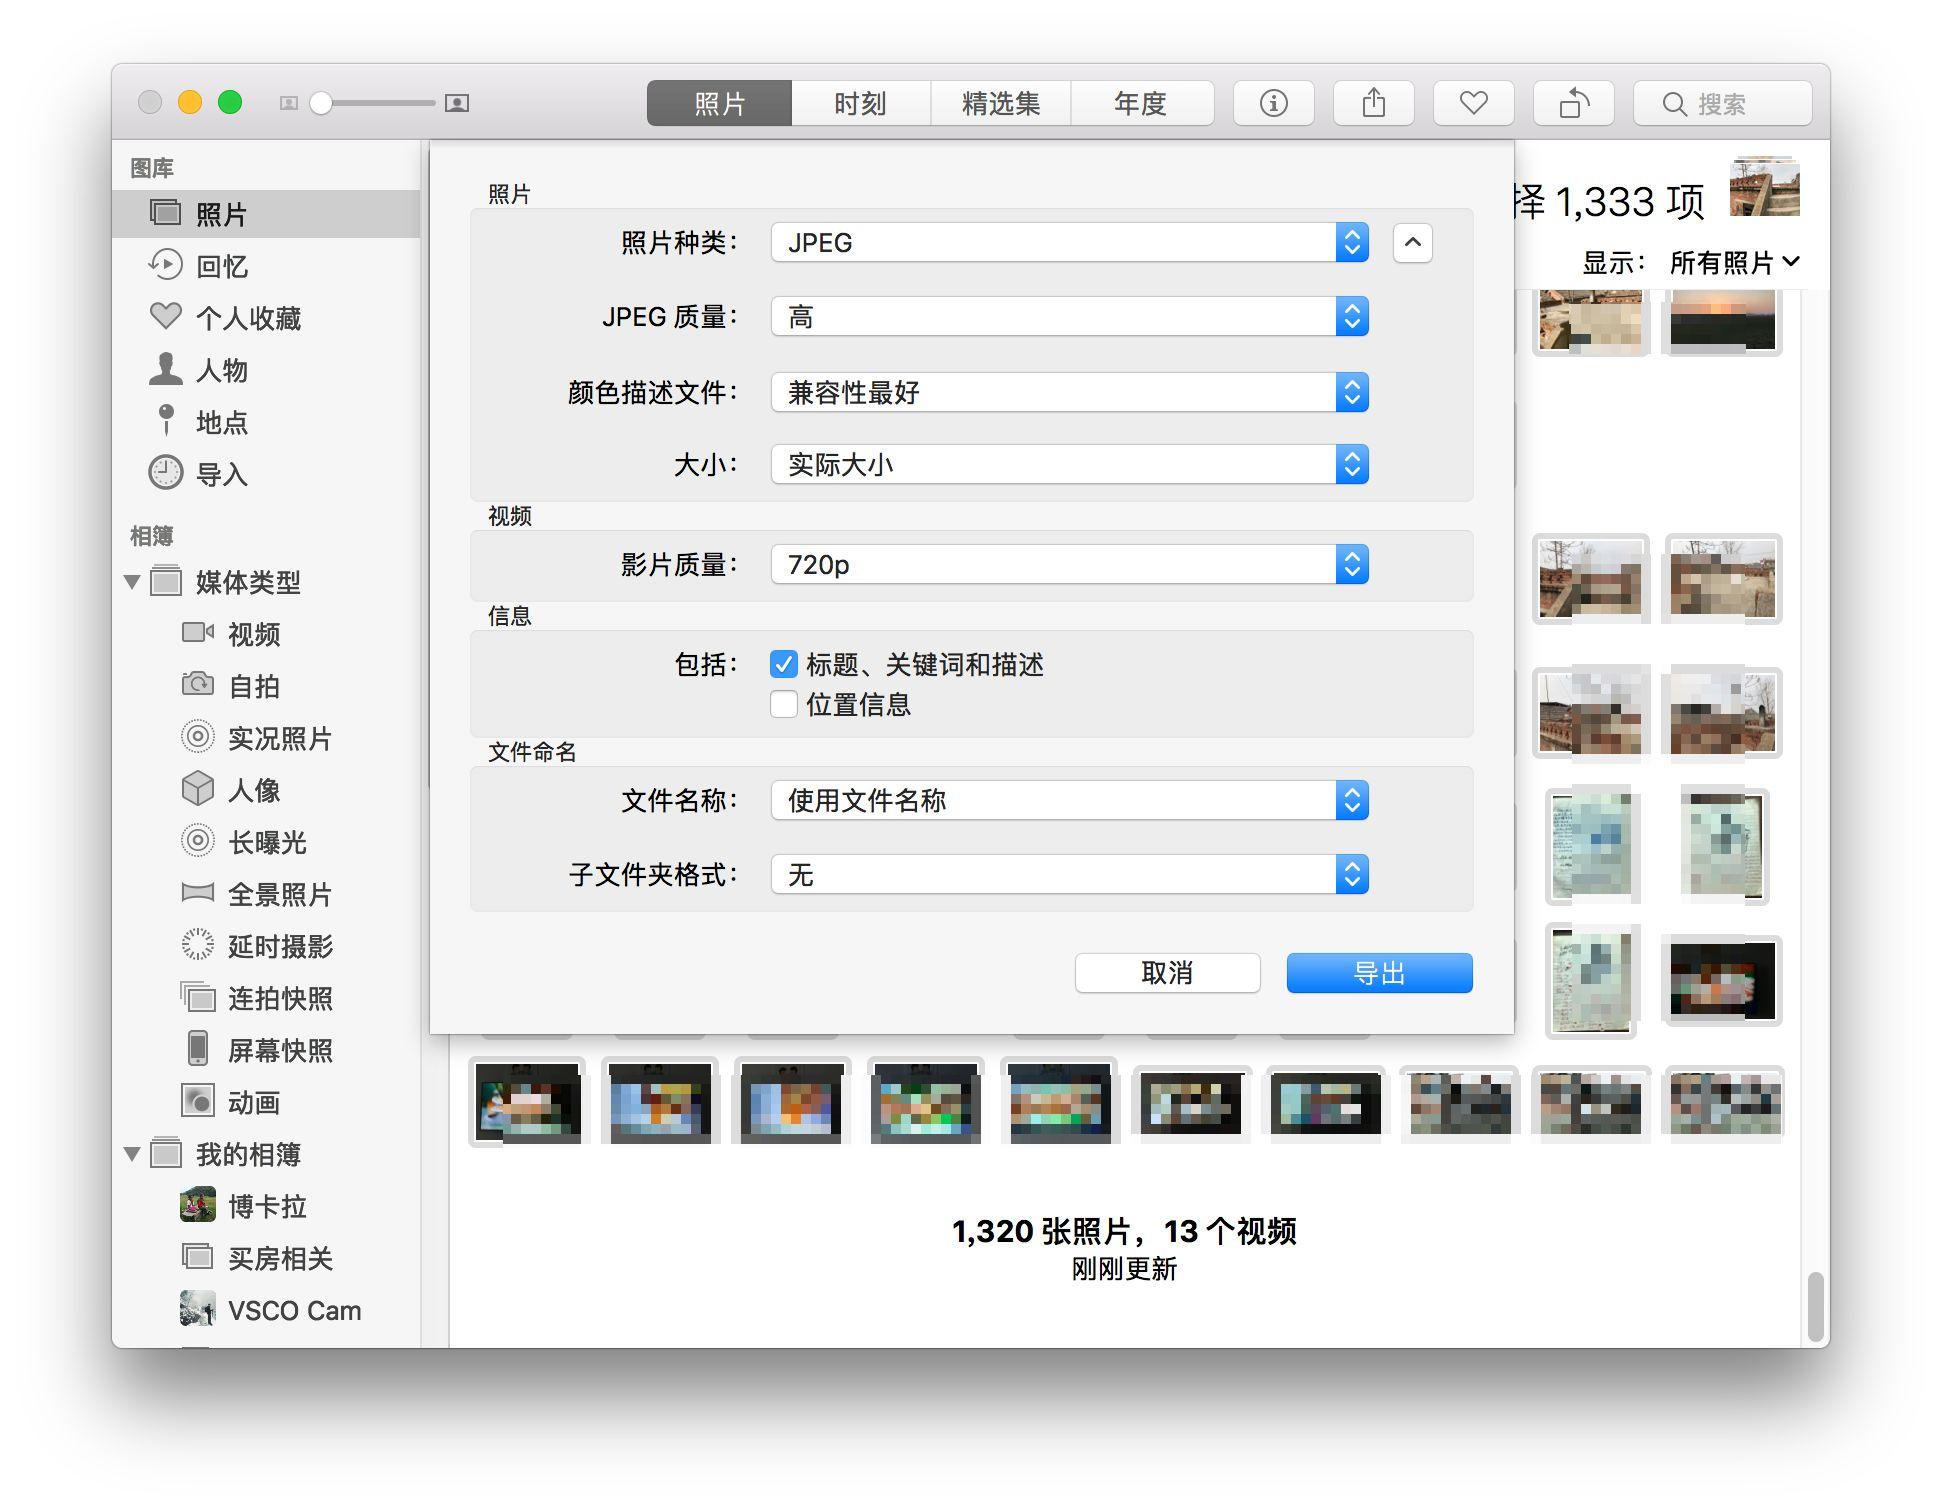Select the 照片 photos tab
Screen dimensions: 1942x1508
(x=719, y=103)
